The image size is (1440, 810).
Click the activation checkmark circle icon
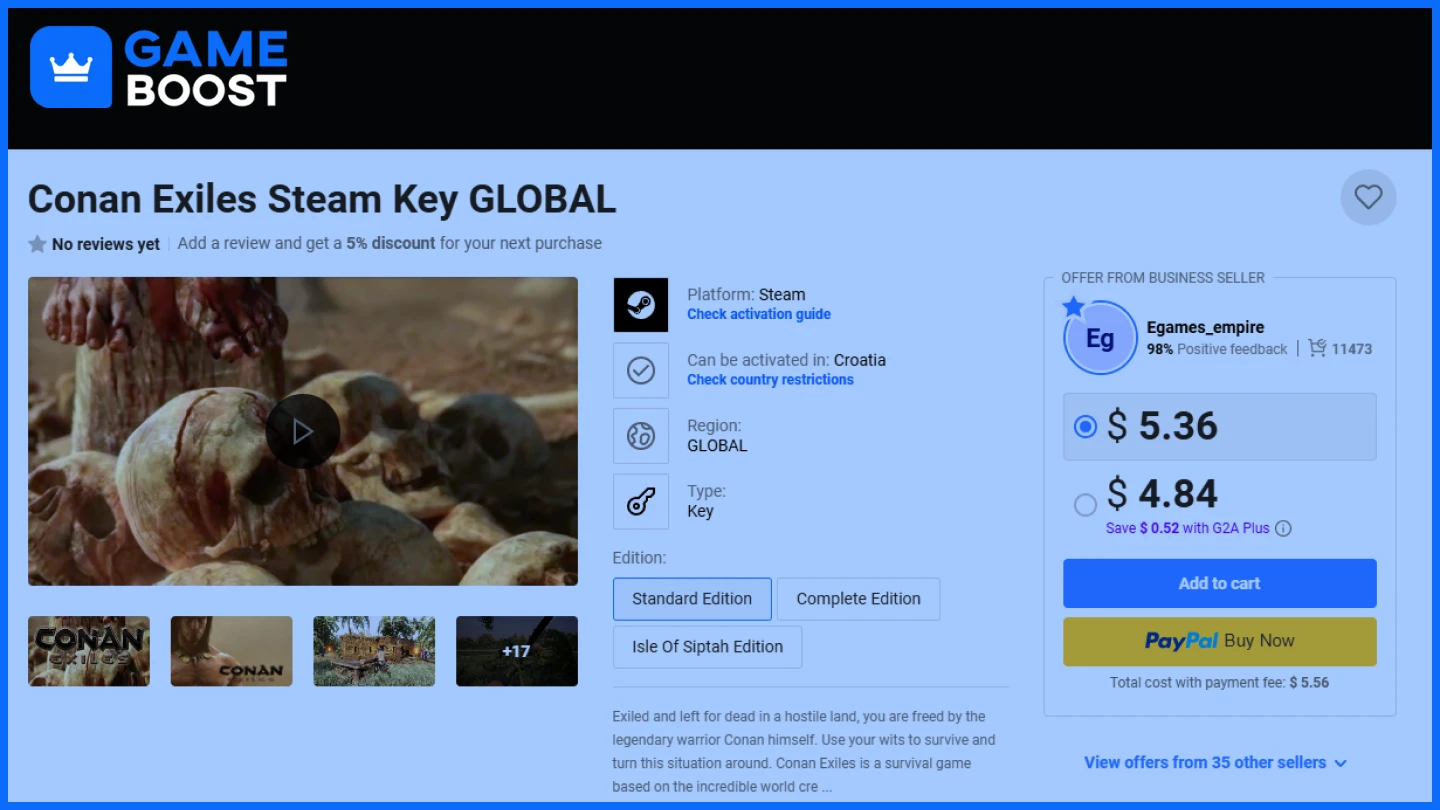coord(641,370)
